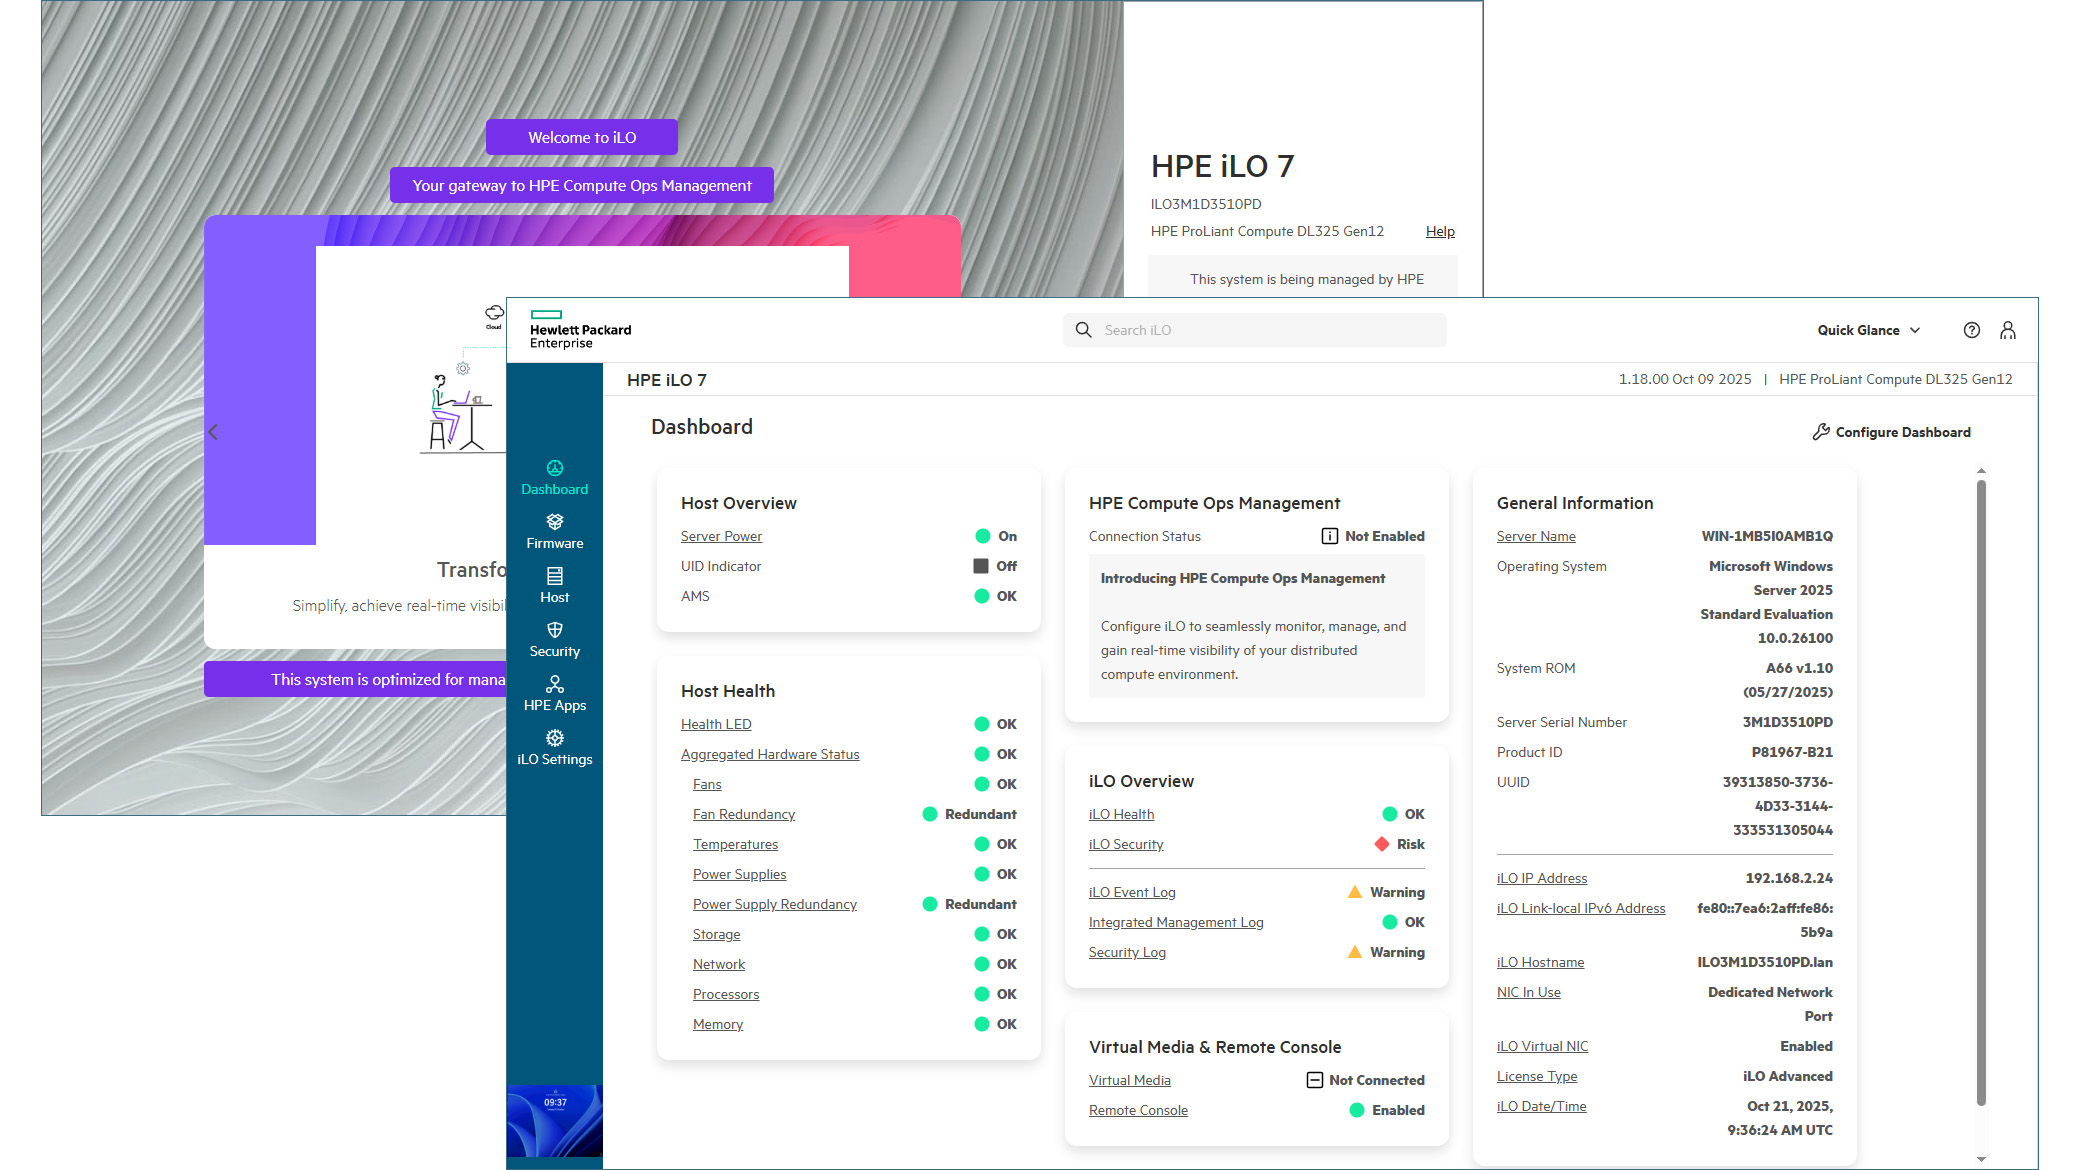Open the user account icon top right
The width and height of the screenshot is (2080, 1170).
click(x=2008, y=330)
